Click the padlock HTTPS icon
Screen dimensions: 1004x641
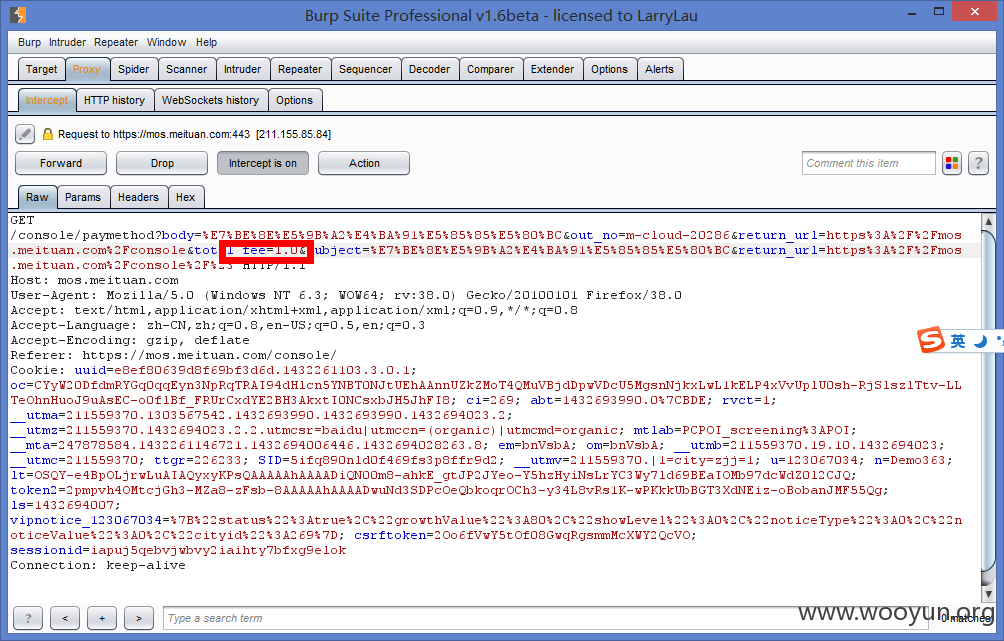(47, 134)
